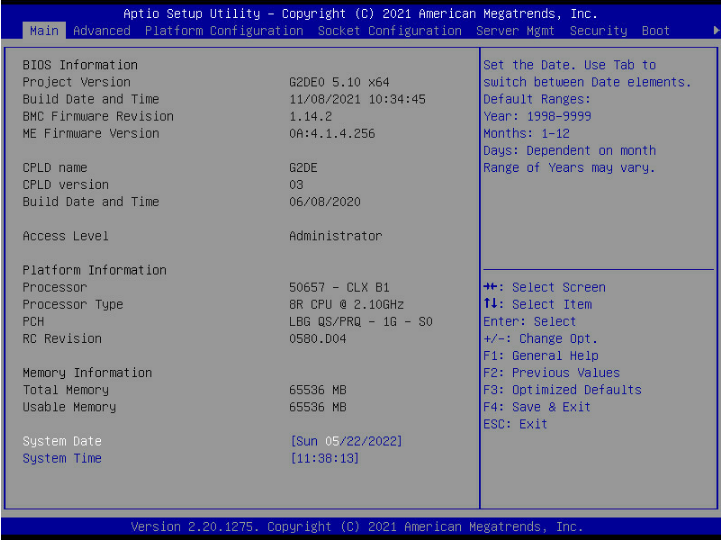The height and width of the screenshot is (540, 722).
Task: Go to the Socket Configuration tab
Action: pos(390,31)
